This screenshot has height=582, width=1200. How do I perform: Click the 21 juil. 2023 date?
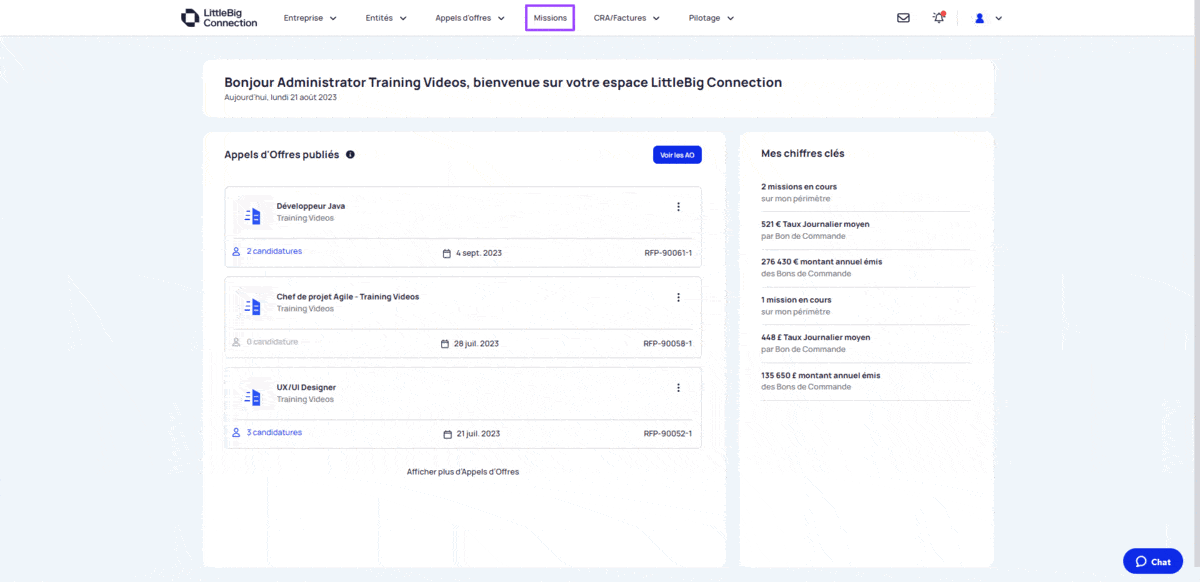pyautogui.click(x=478, y=434)
